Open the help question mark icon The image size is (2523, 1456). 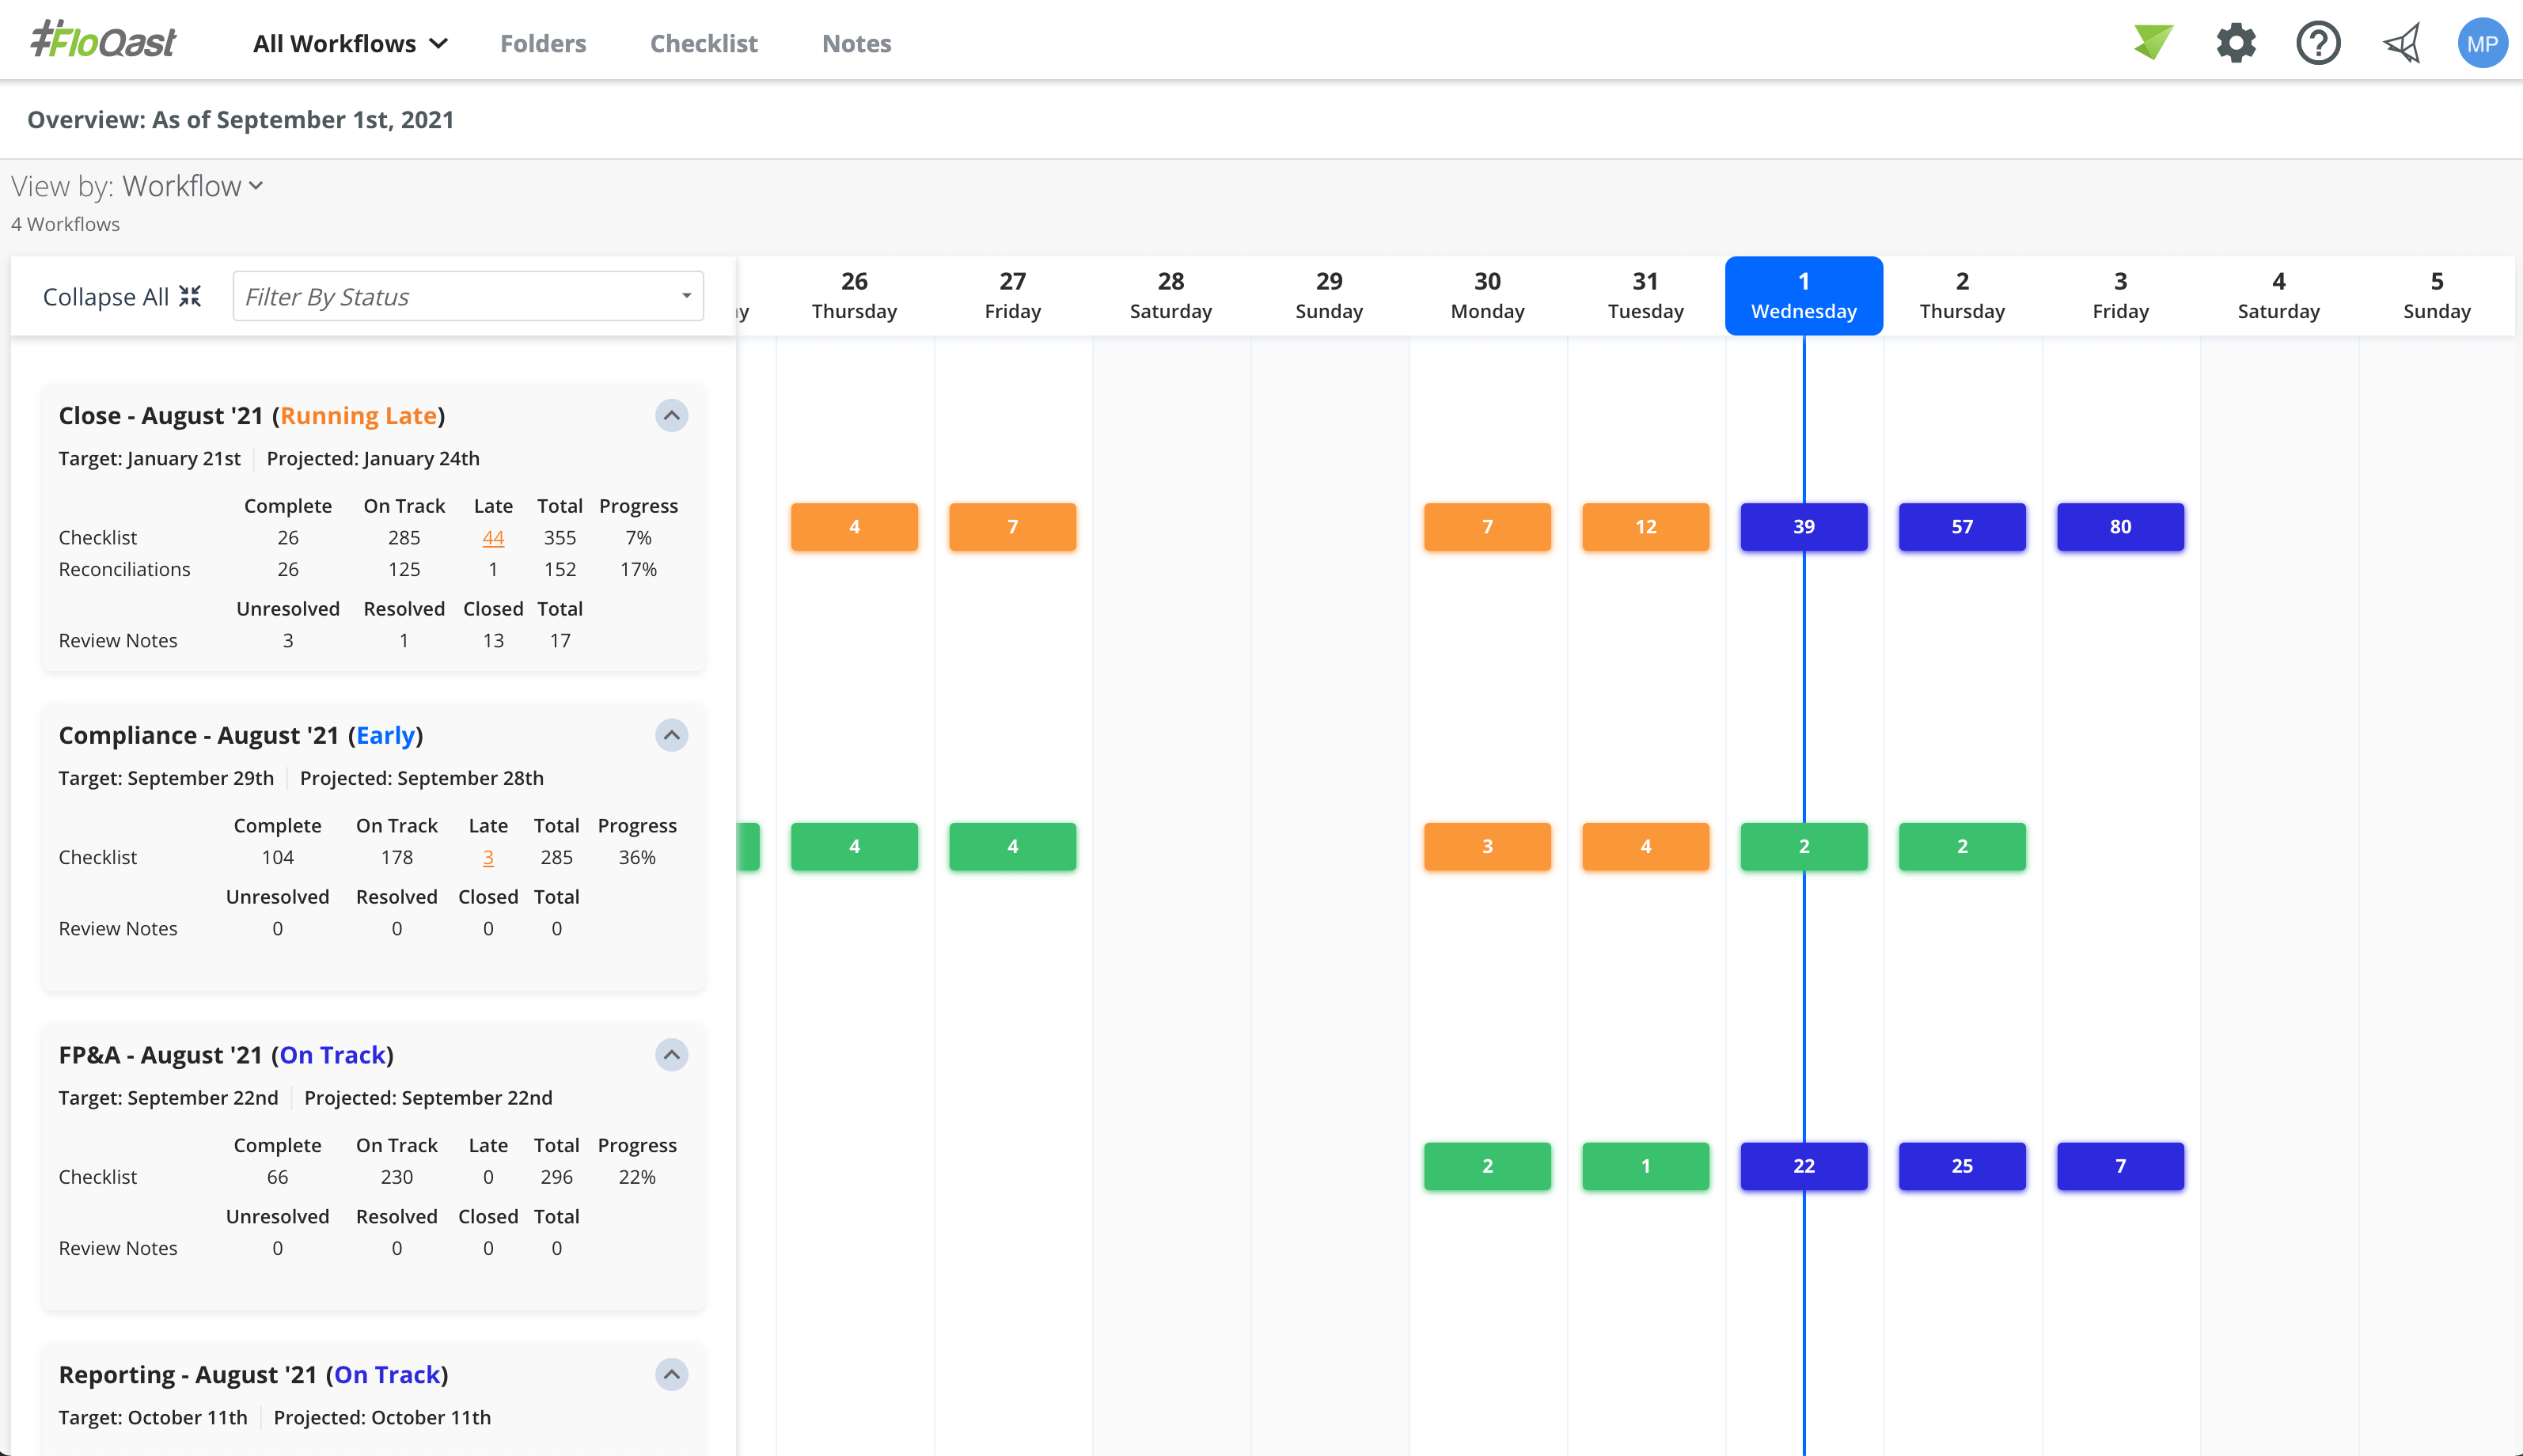2317,43
